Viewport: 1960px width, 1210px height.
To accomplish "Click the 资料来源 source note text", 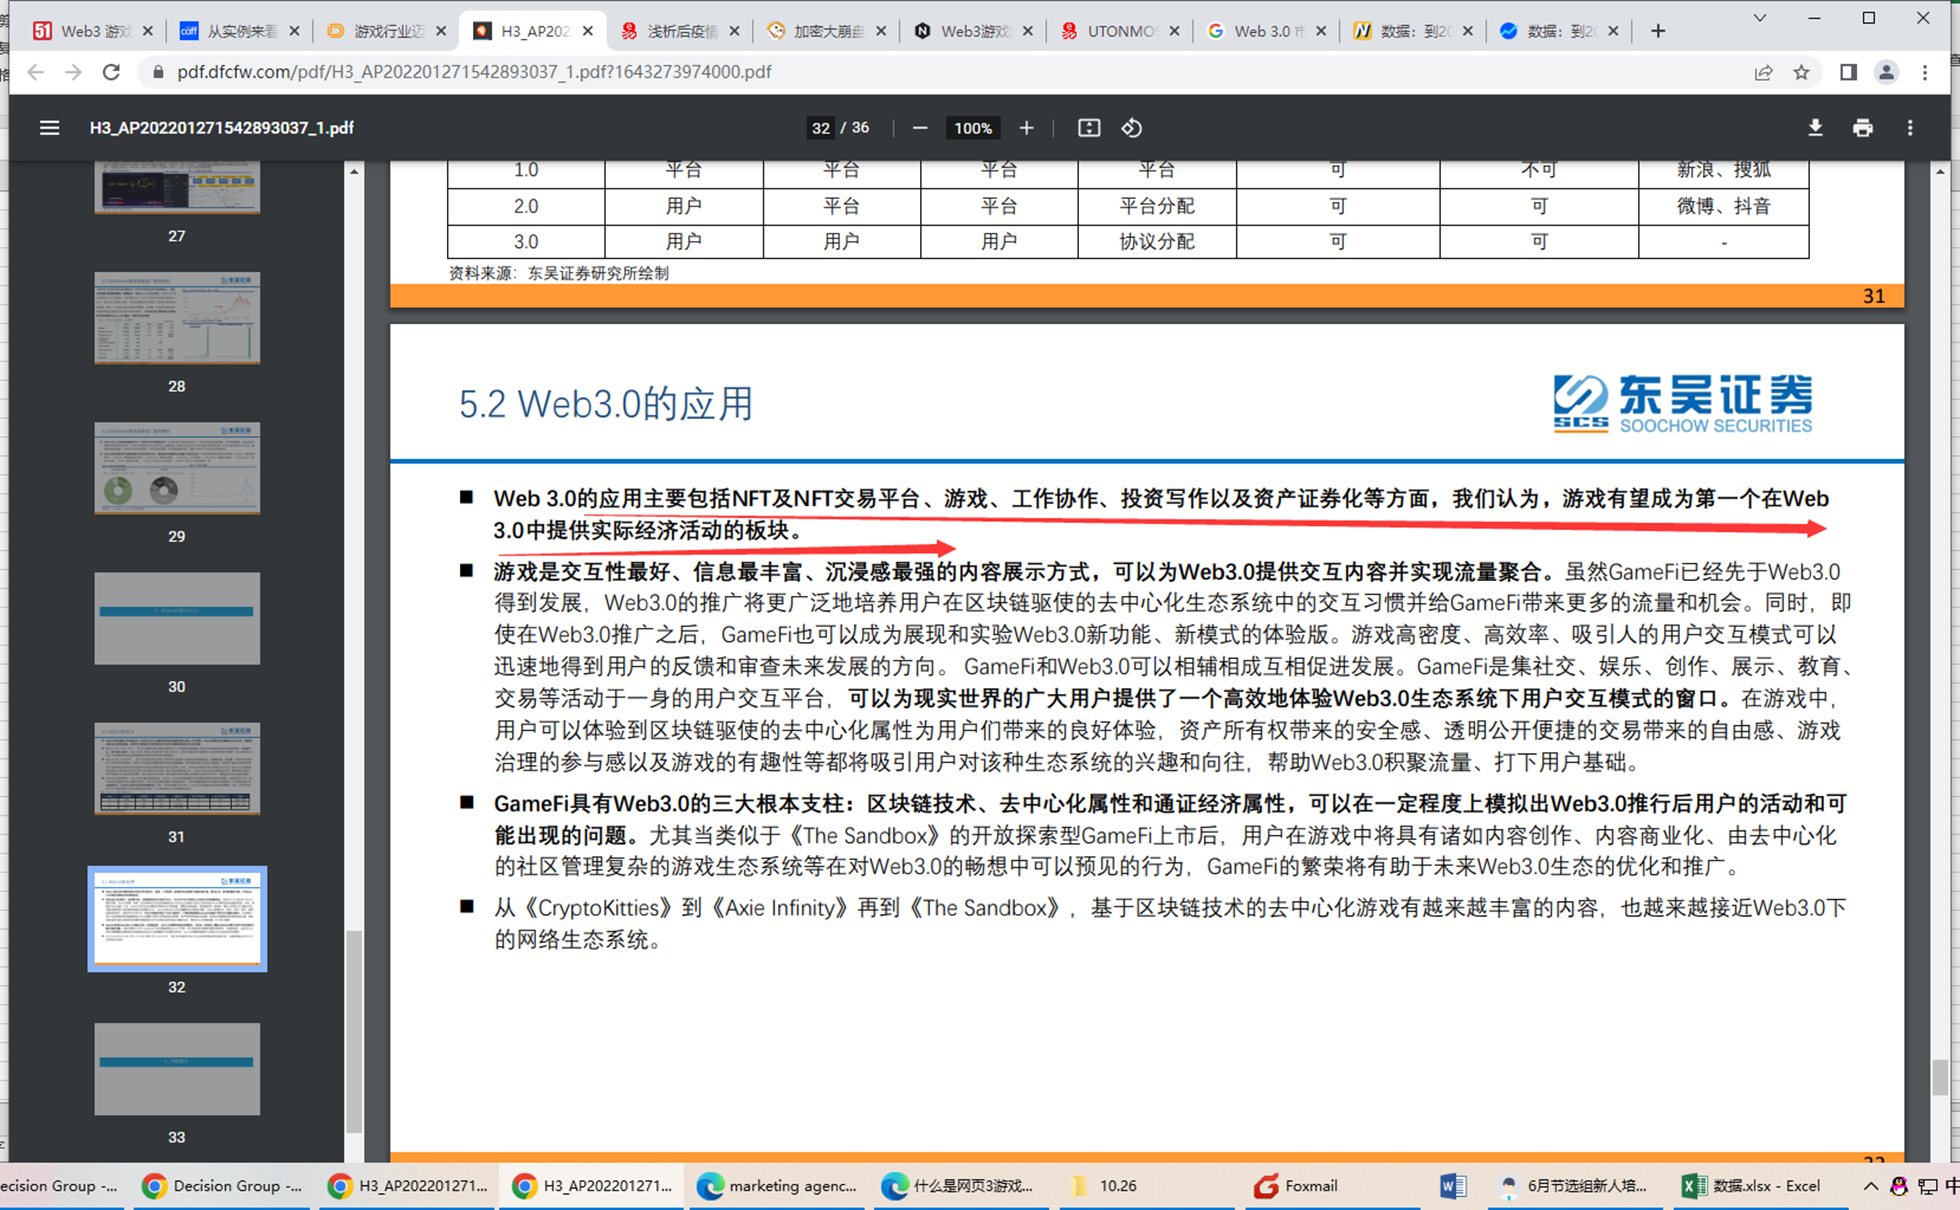I will pos(559,273).
